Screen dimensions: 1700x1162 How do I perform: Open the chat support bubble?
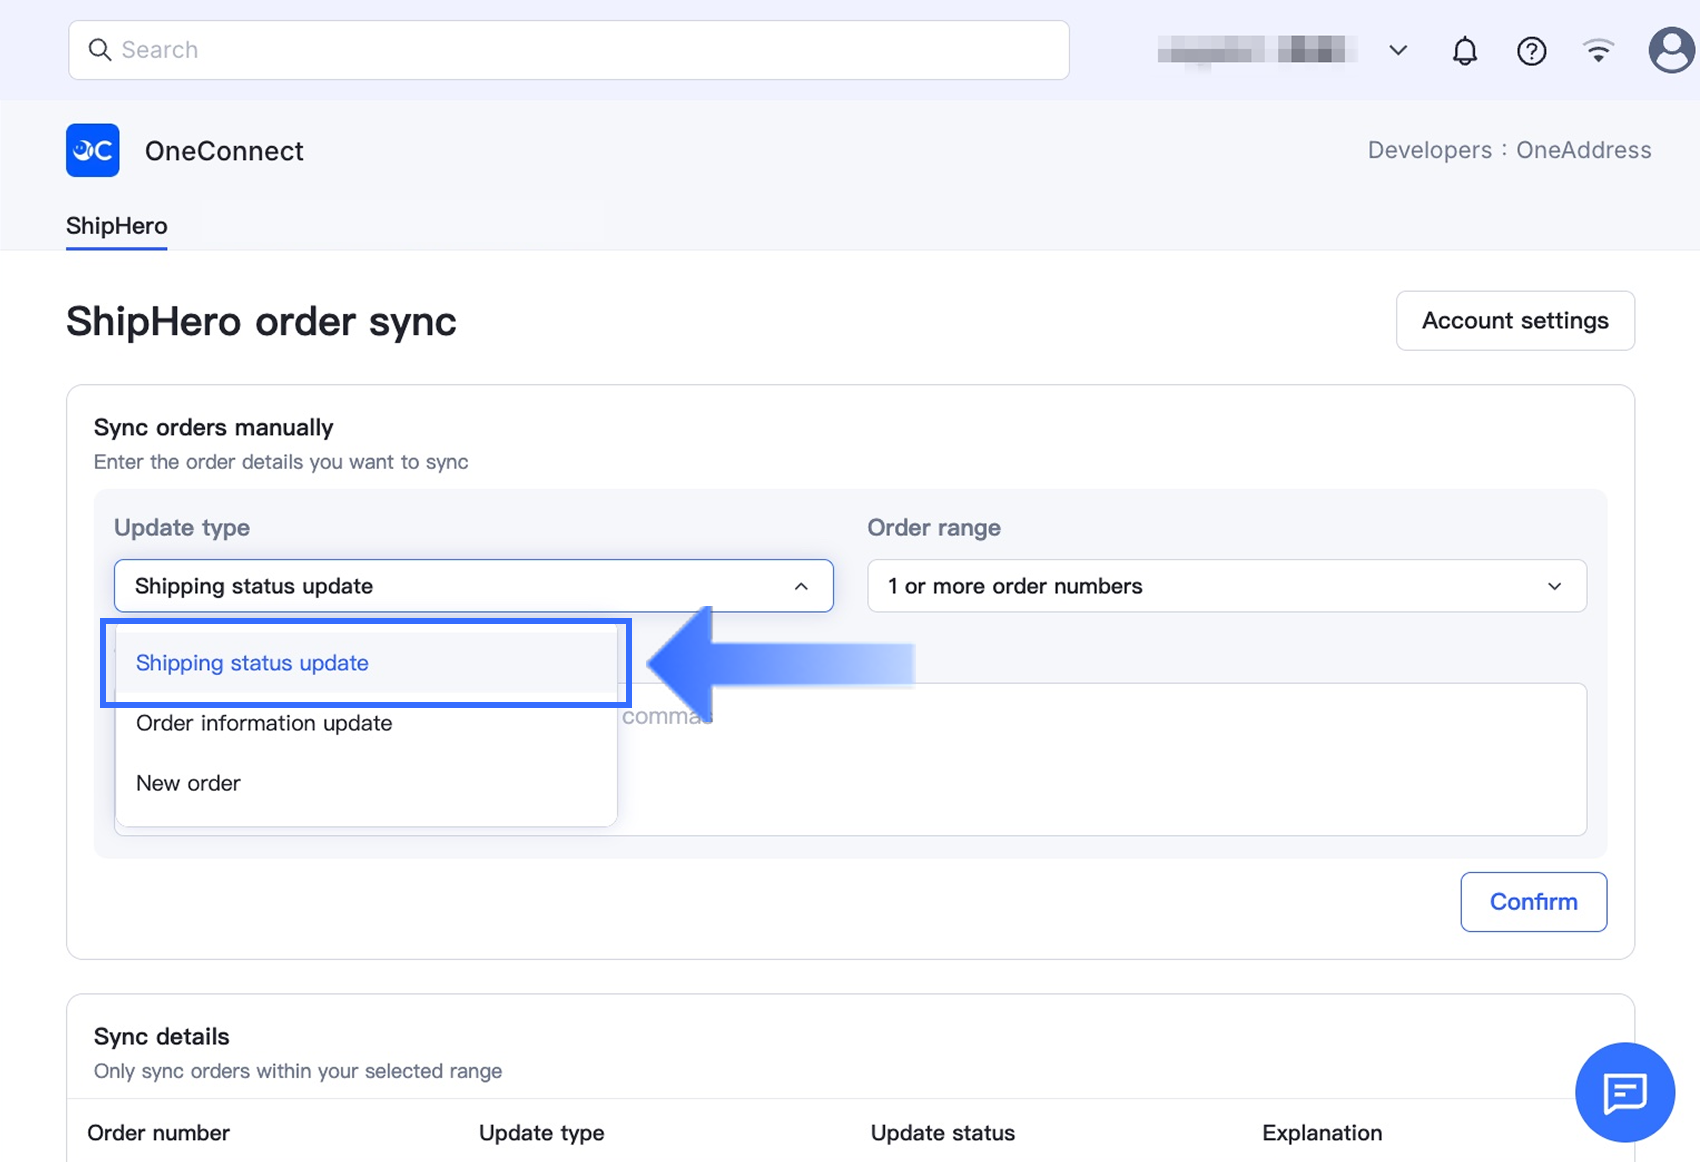(x=1624, y=1092)
